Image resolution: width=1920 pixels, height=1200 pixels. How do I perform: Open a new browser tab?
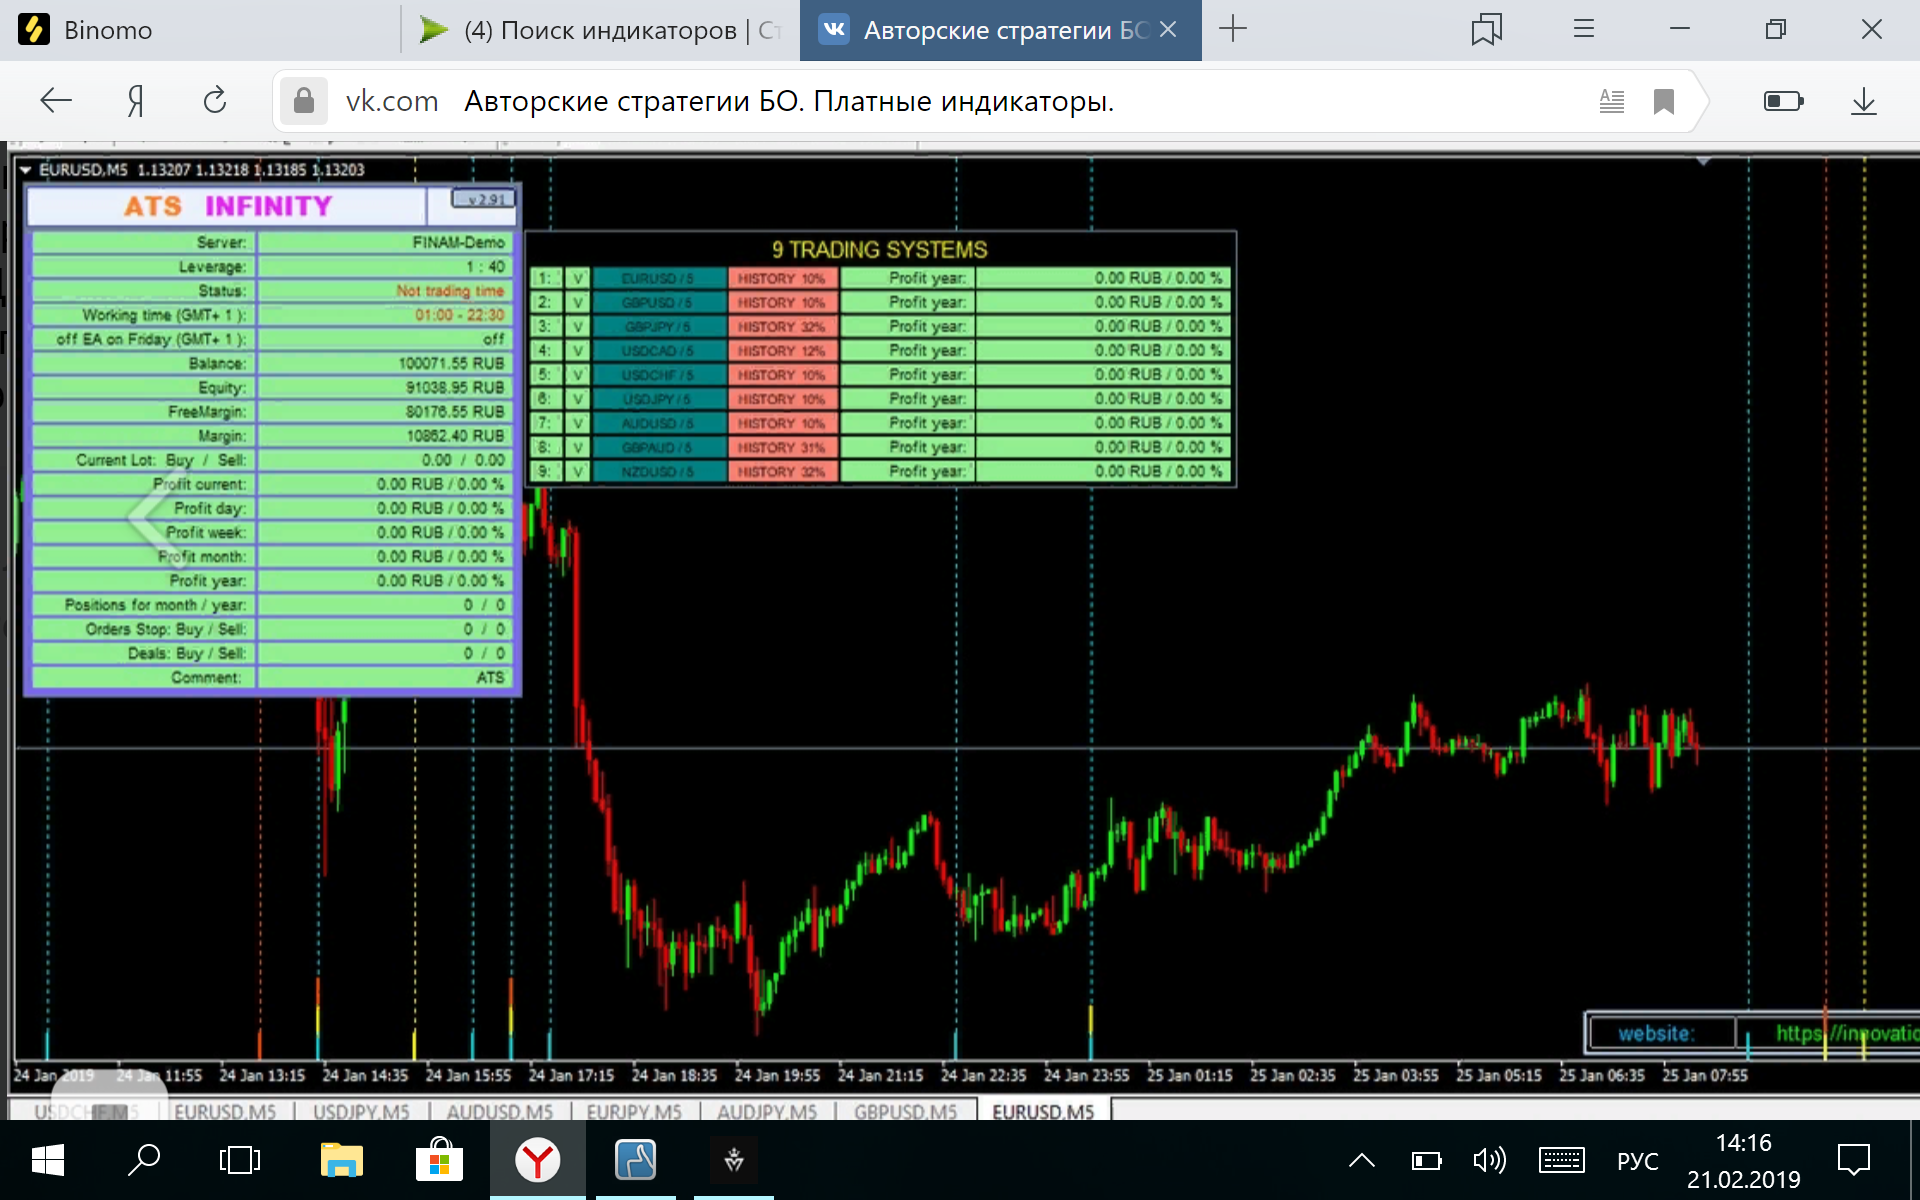coord(1233,29)
